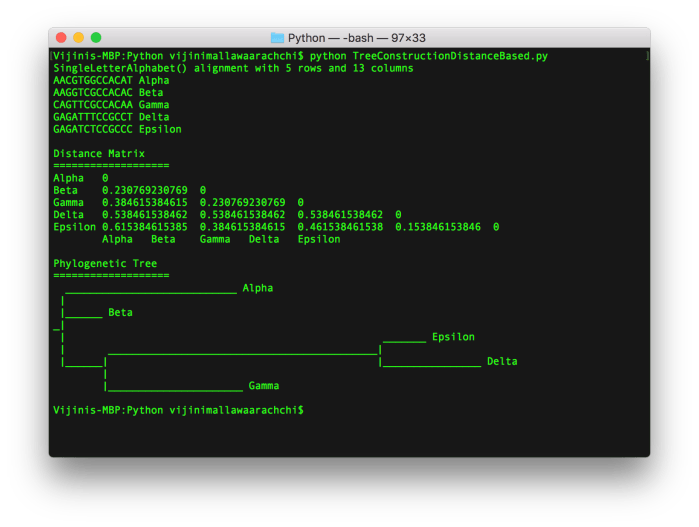Click the Beta leaf label in tree

[120, 313]
